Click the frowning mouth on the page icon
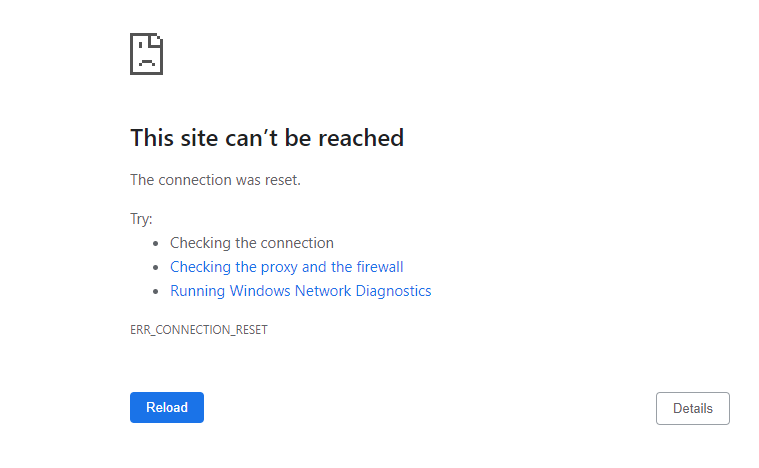The height and width of the screenshot is (468, 759). coord(146,62)
